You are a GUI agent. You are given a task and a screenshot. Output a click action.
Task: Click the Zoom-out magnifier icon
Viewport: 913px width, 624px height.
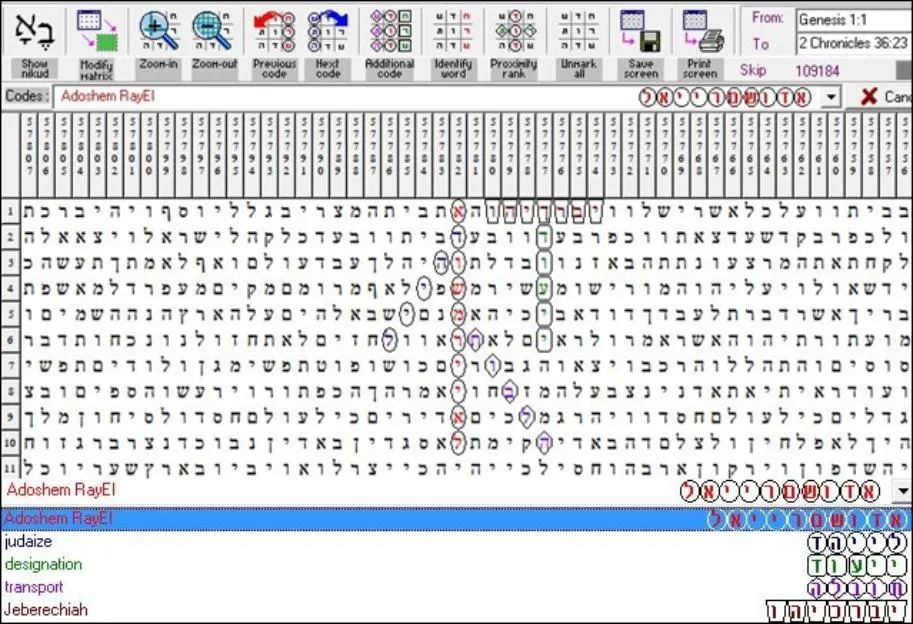213,30
